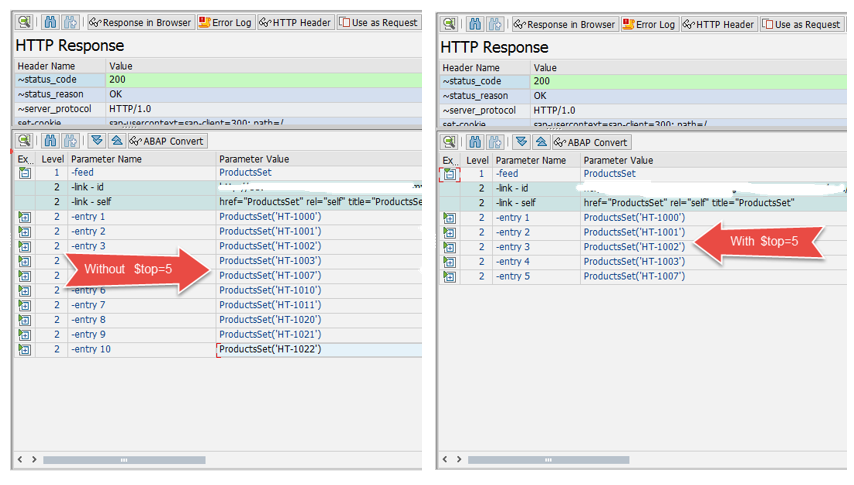854x485 pixels.
Task: Click Details icon in left parameter toolbar
Action: click(x=24, y=141)
